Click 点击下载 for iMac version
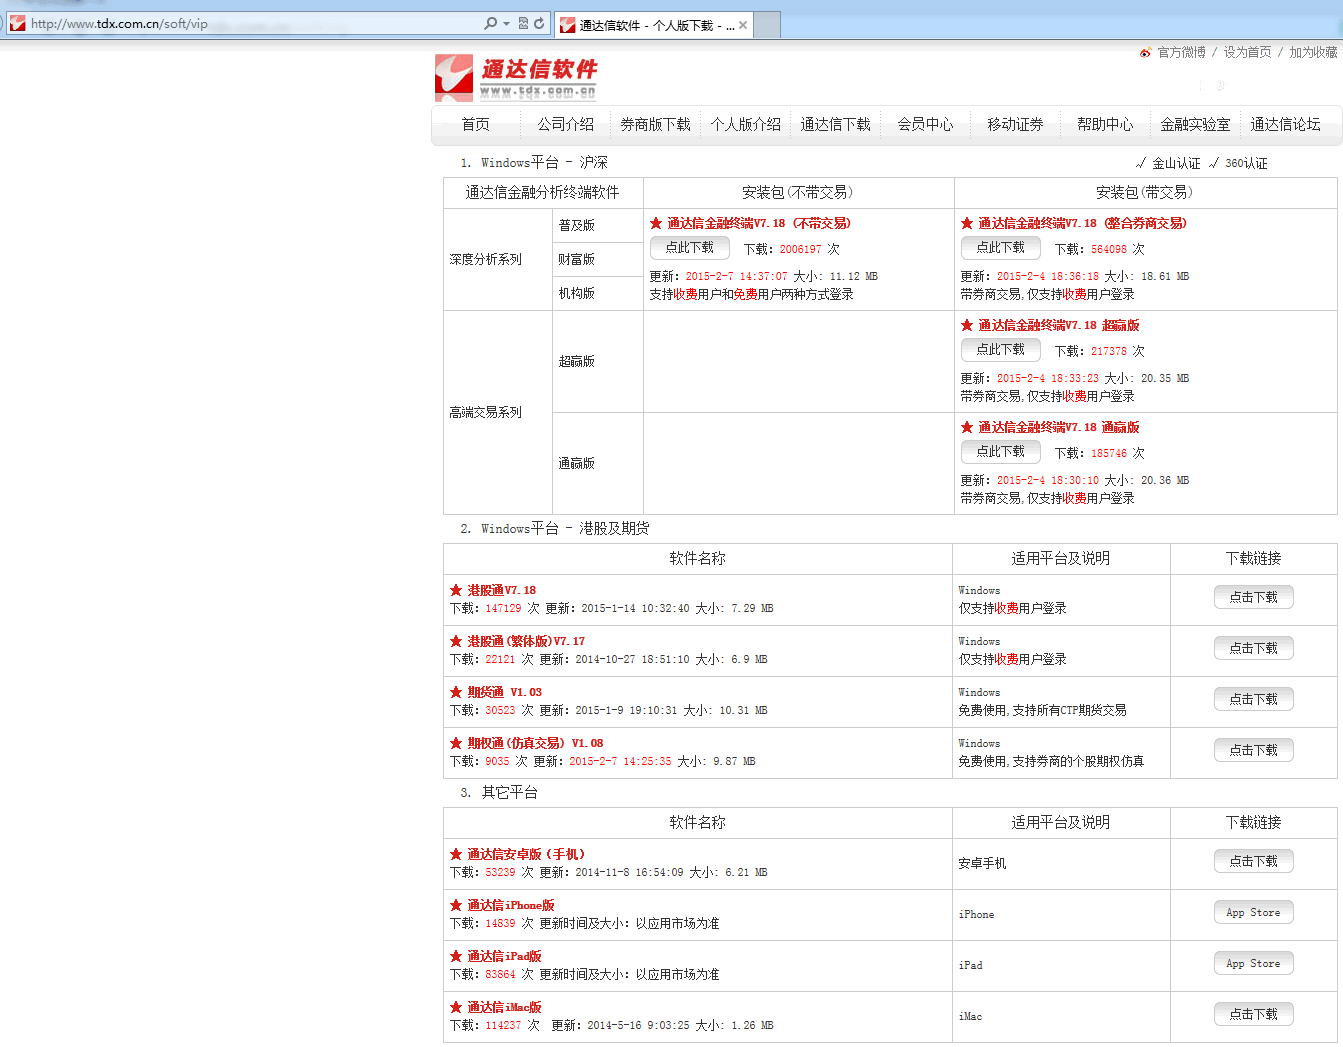The width and height of the screenshot is (1343, 1047). click(1253, 1014)
